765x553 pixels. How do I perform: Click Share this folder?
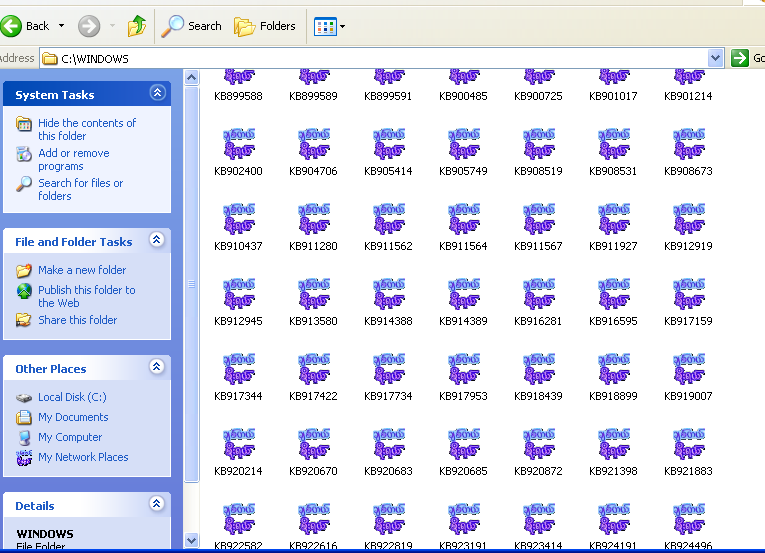[x=78, y=320]
